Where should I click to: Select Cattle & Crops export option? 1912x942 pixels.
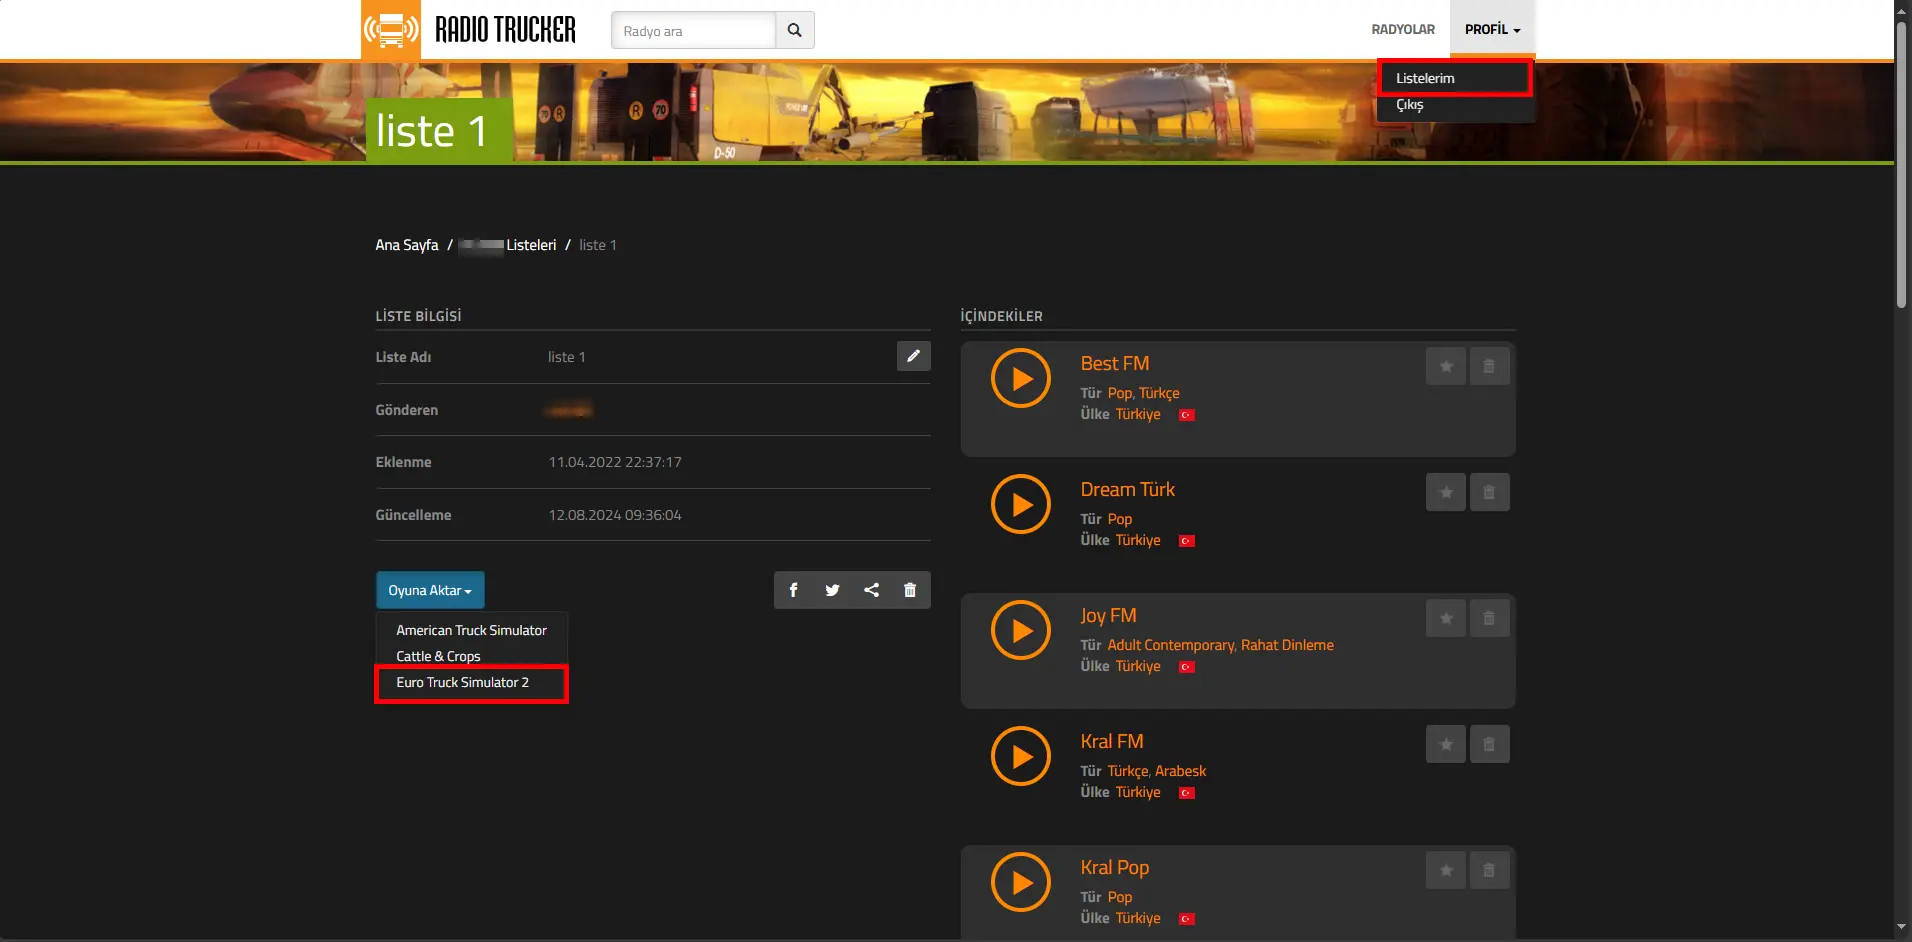(x=438, y=656)
